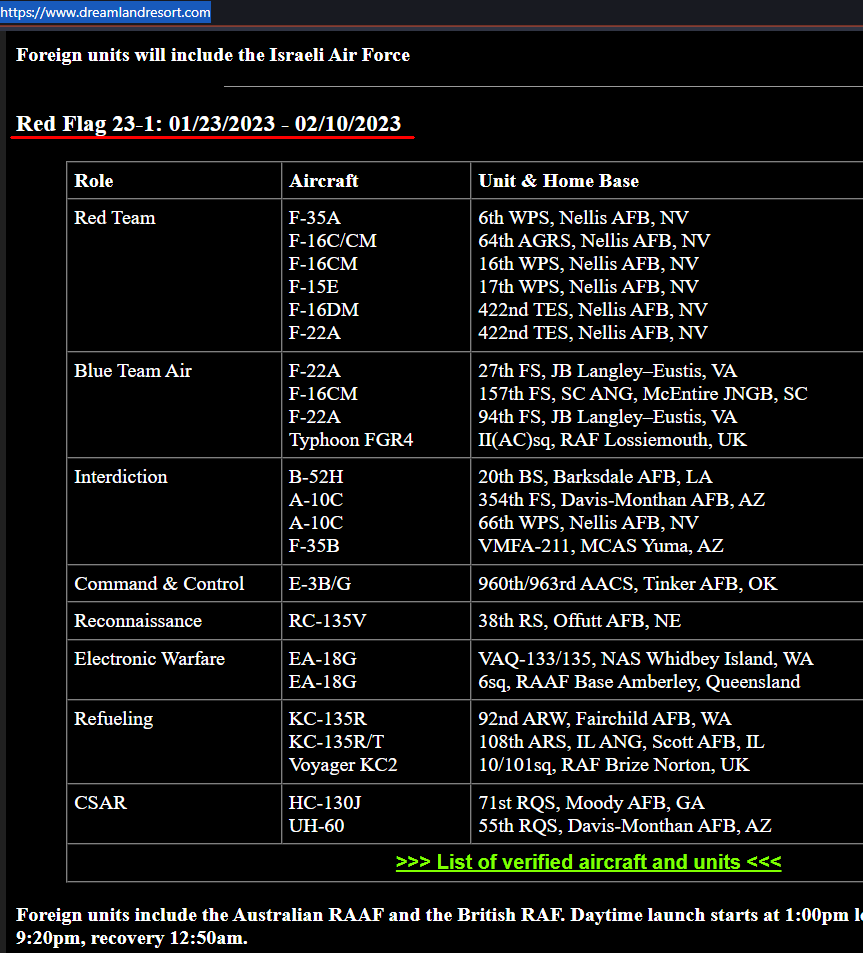Screen dimensions: 863x953
Task: Click '17th WPS, Nellis AFB, NV' unit
Action: pyautogui.click(x=588, y=287)
